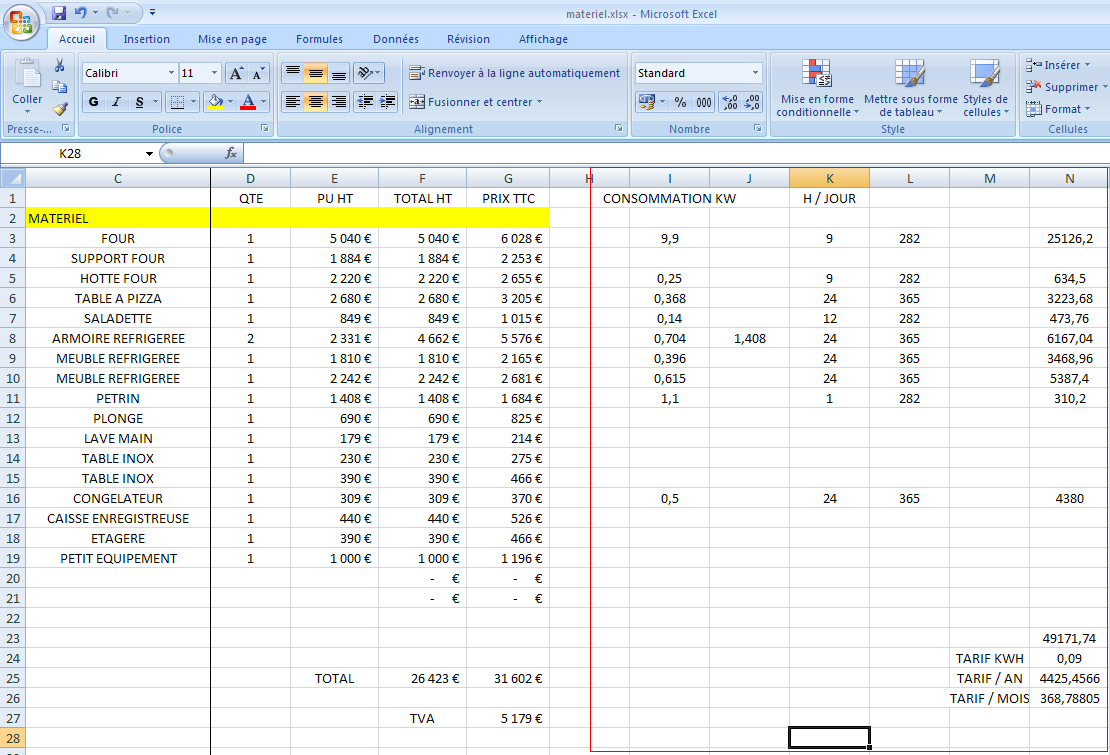1110x755 pixels.
Task: Click the Format Painter brush icon
Action: 59,109
